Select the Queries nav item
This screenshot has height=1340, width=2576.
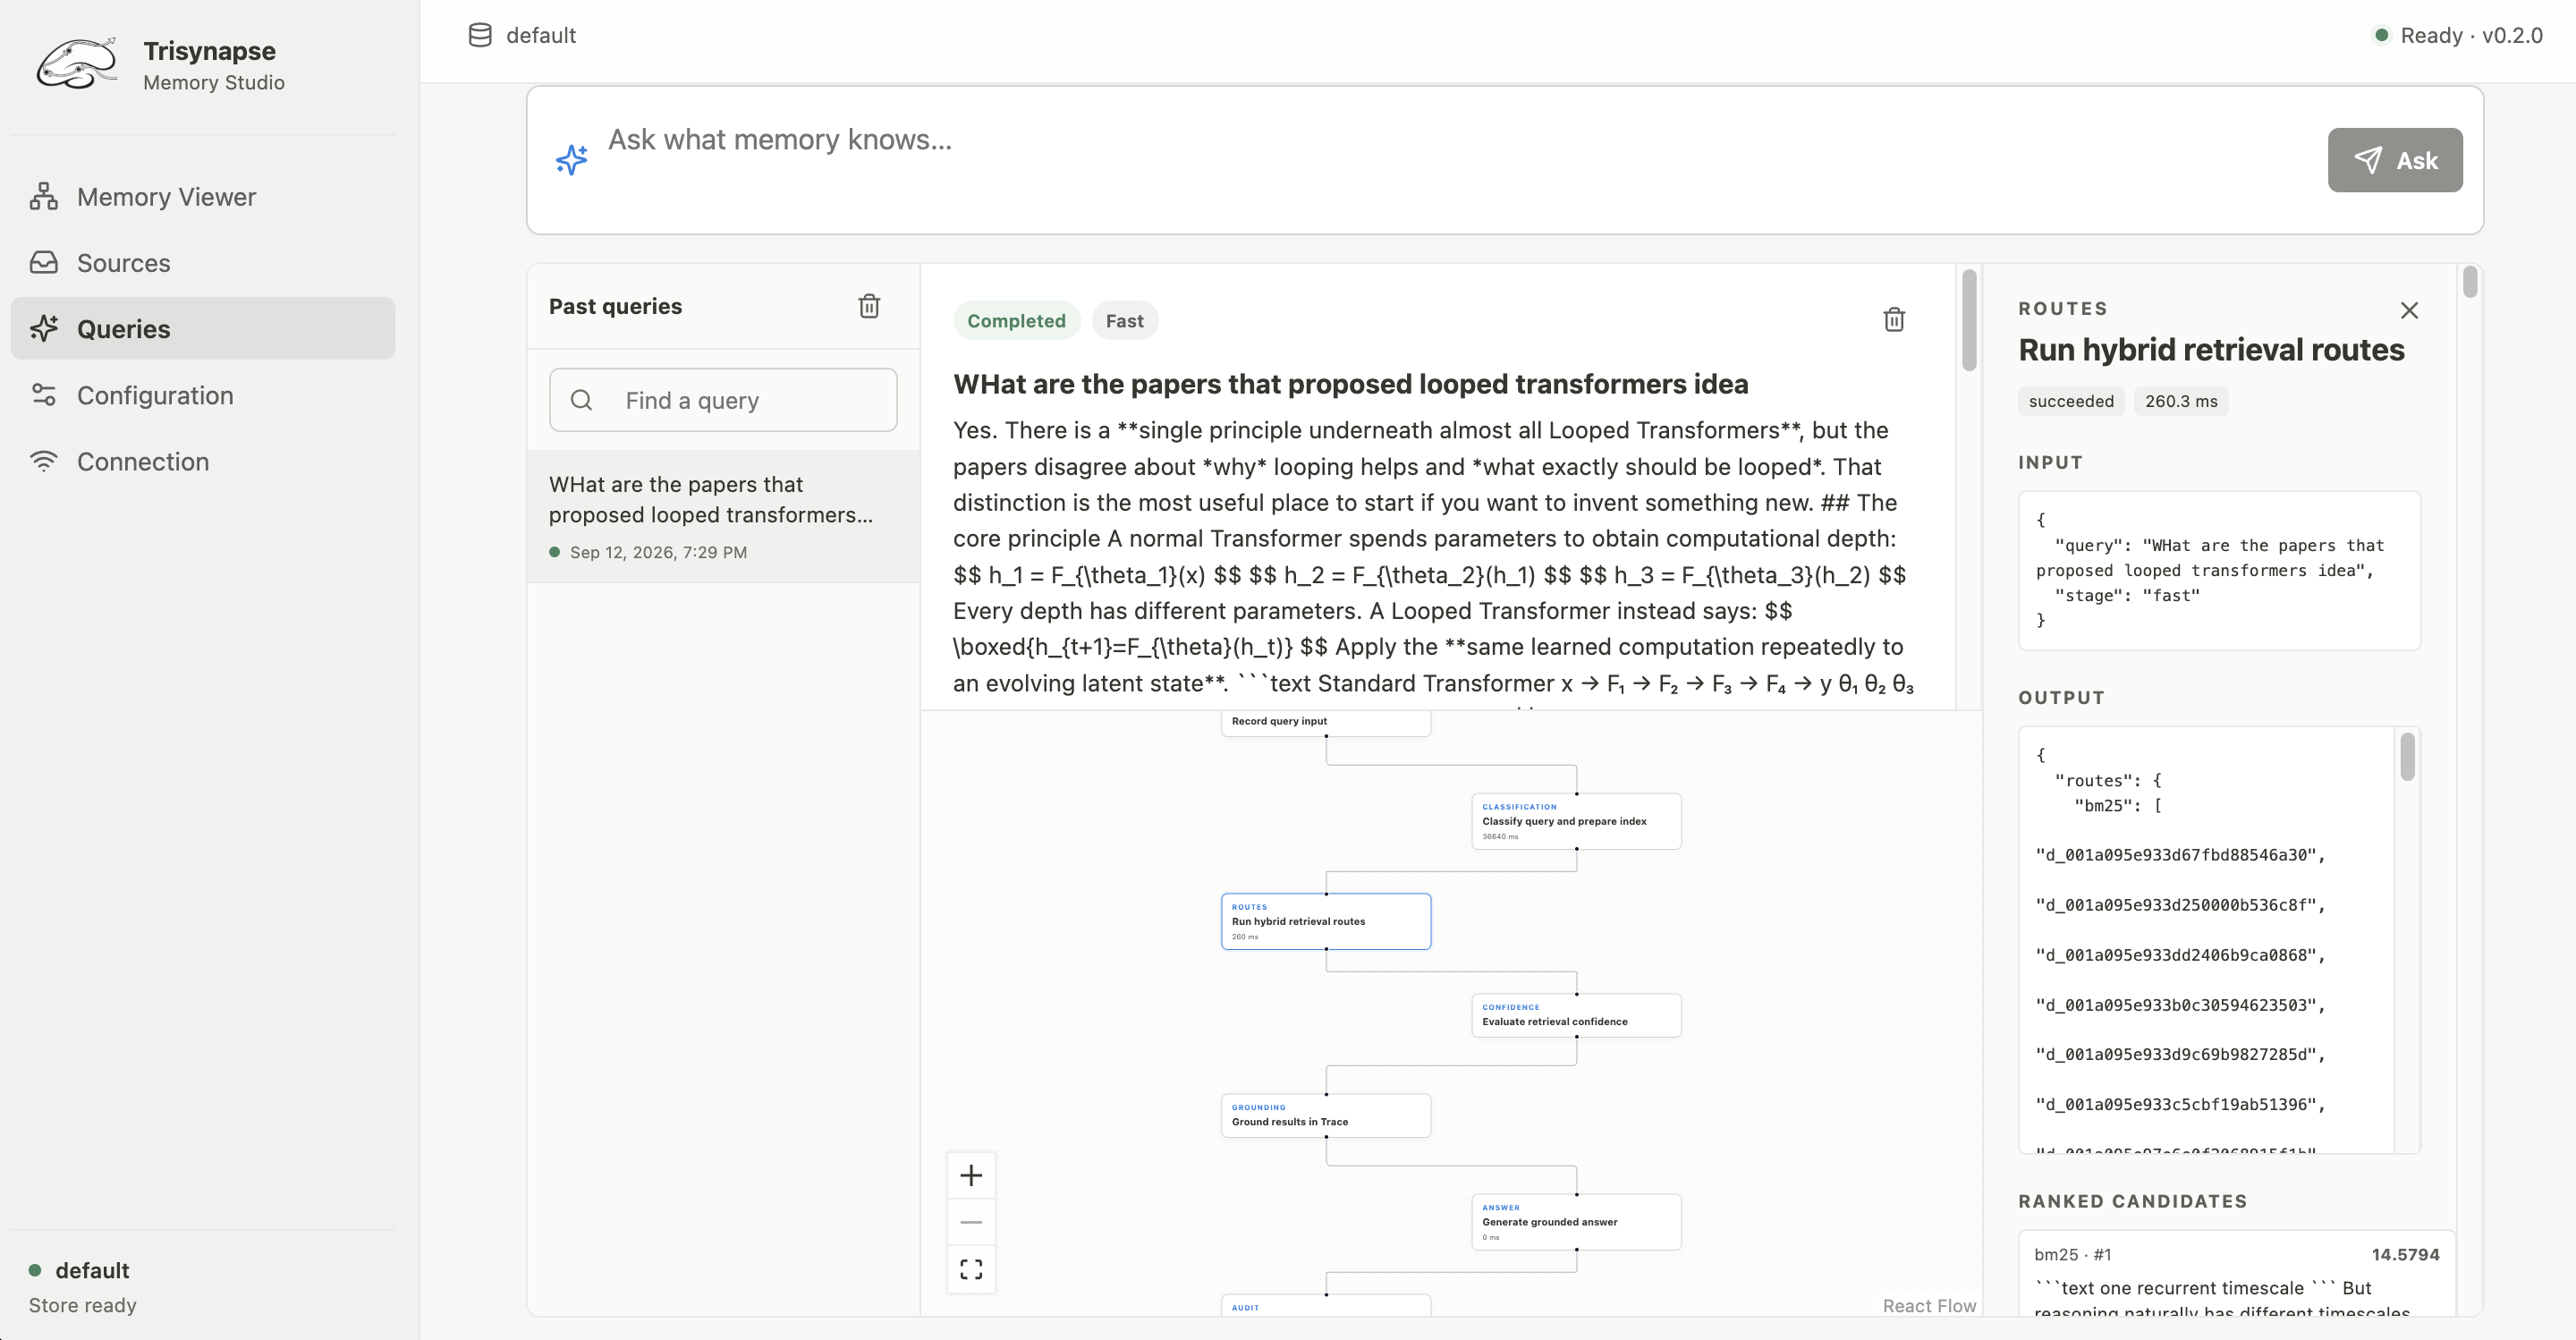click(203, 329)
